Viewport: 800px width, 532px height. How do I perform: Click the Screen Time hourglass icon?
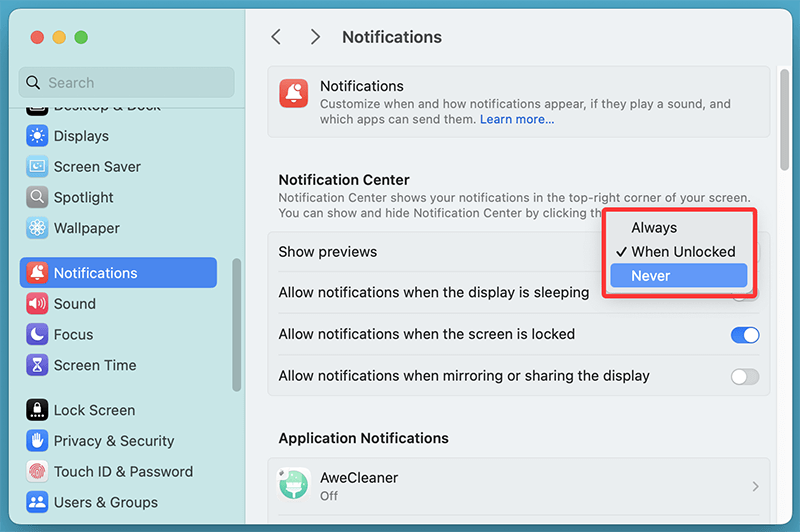click(37, 365)
